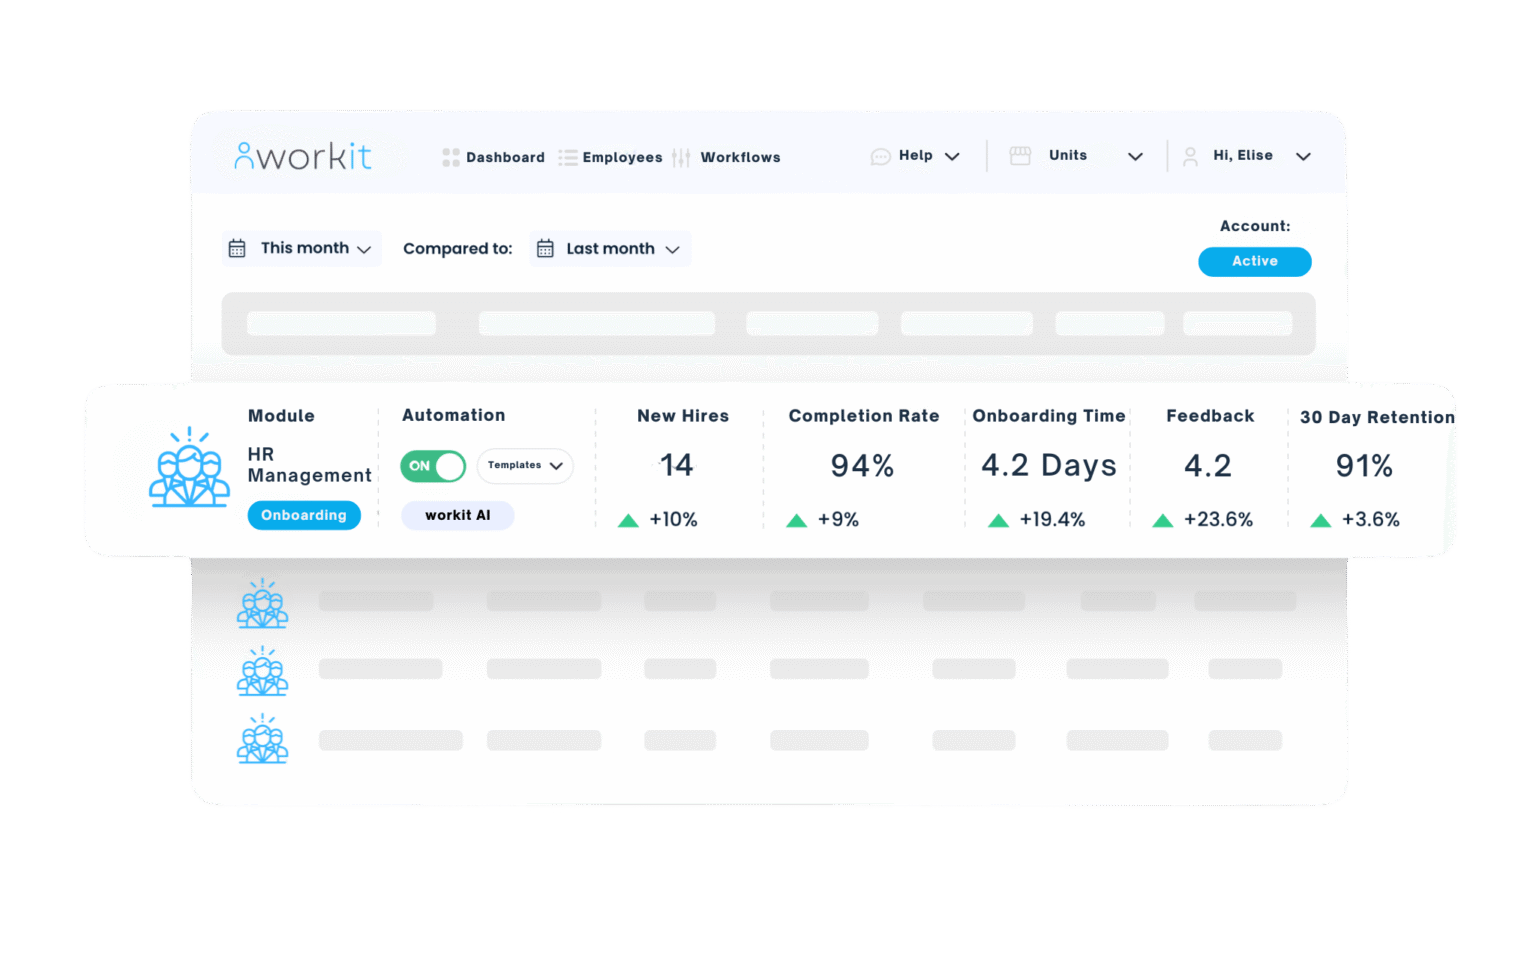Click the Onboarding badge
Viewport: 1536px width, 967px height.
point(304,515)
